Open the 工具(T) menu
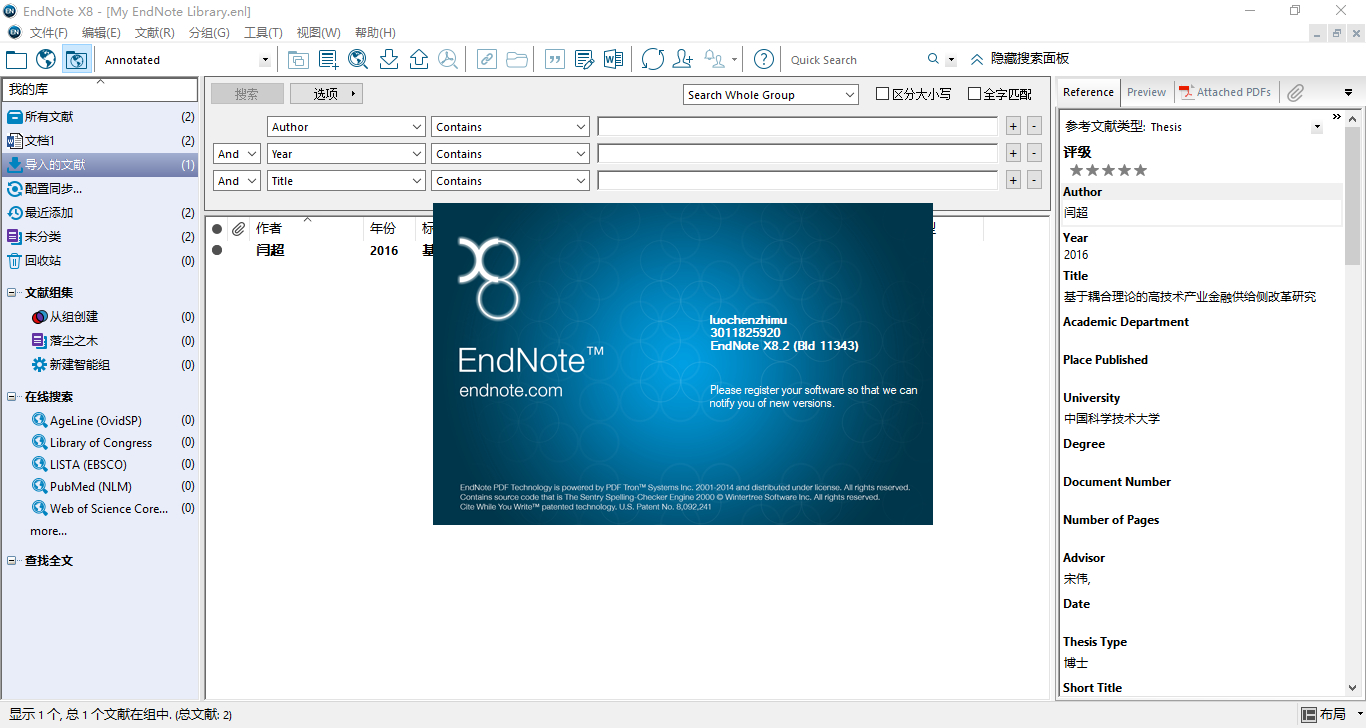1366x728 pixels. (x=263, y=33)
